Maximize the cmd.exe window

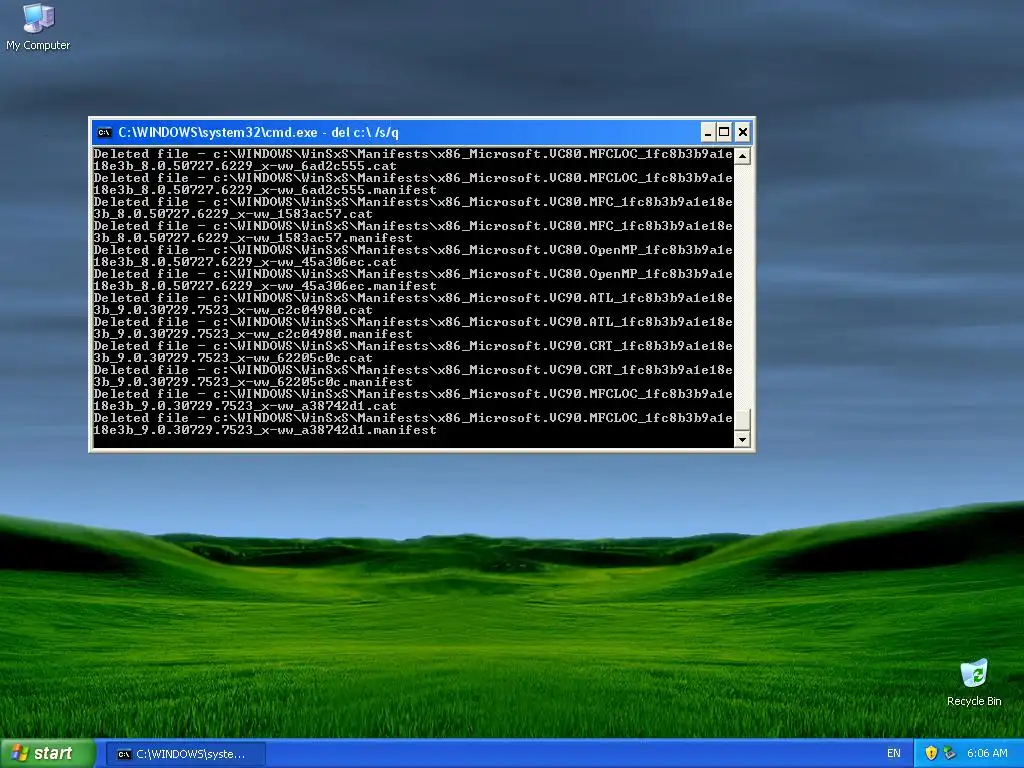point(724,133)
